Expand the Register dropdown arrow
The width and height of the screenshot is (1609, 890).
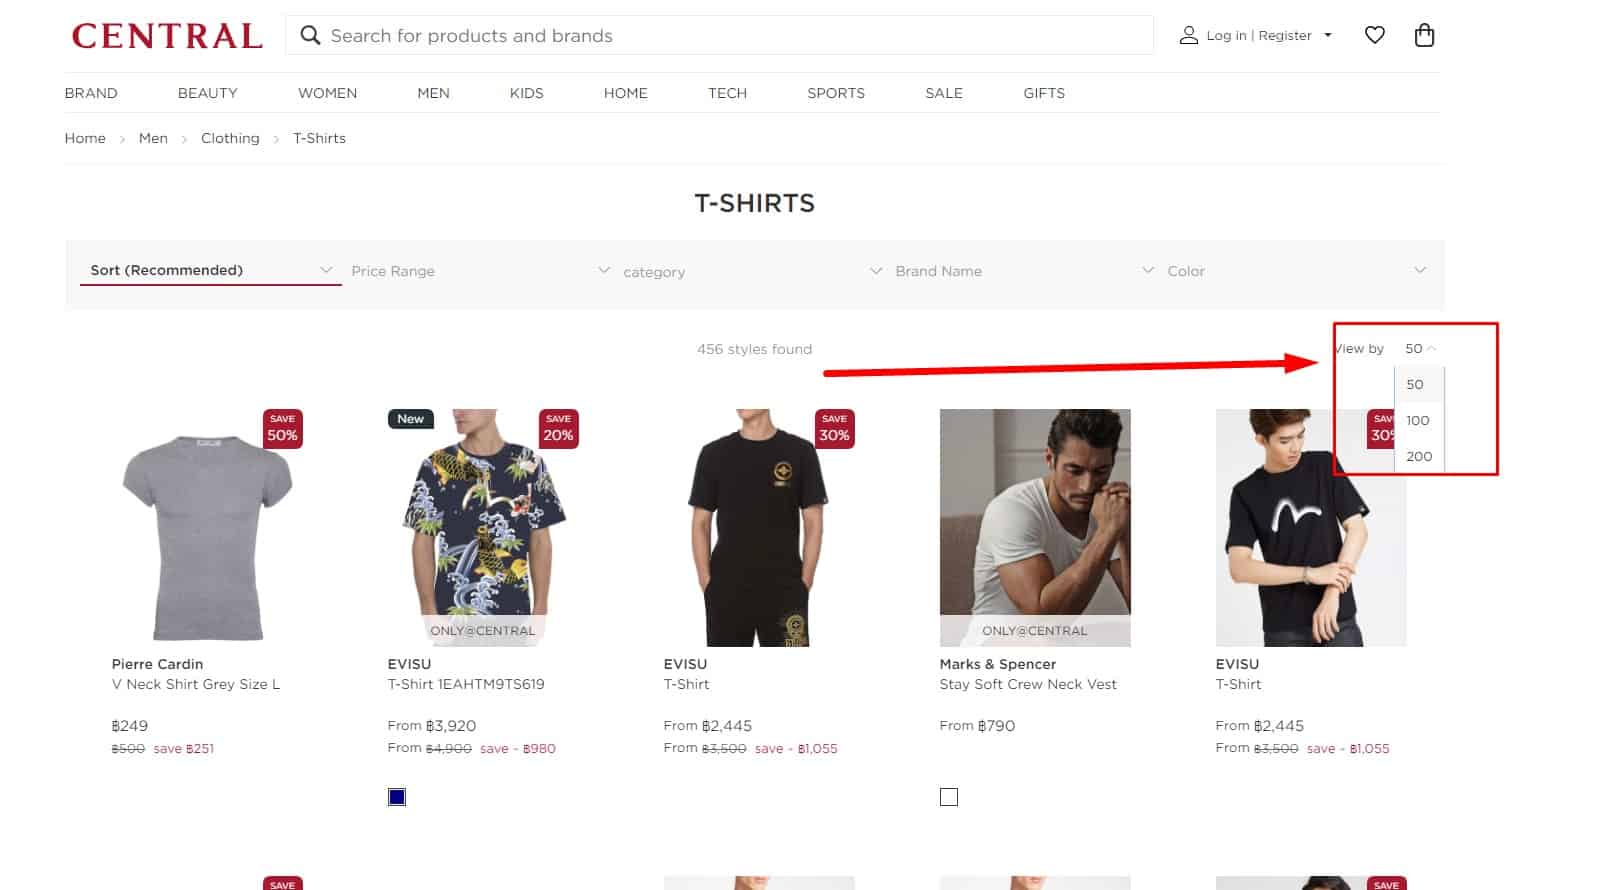tap(1328, 35)
